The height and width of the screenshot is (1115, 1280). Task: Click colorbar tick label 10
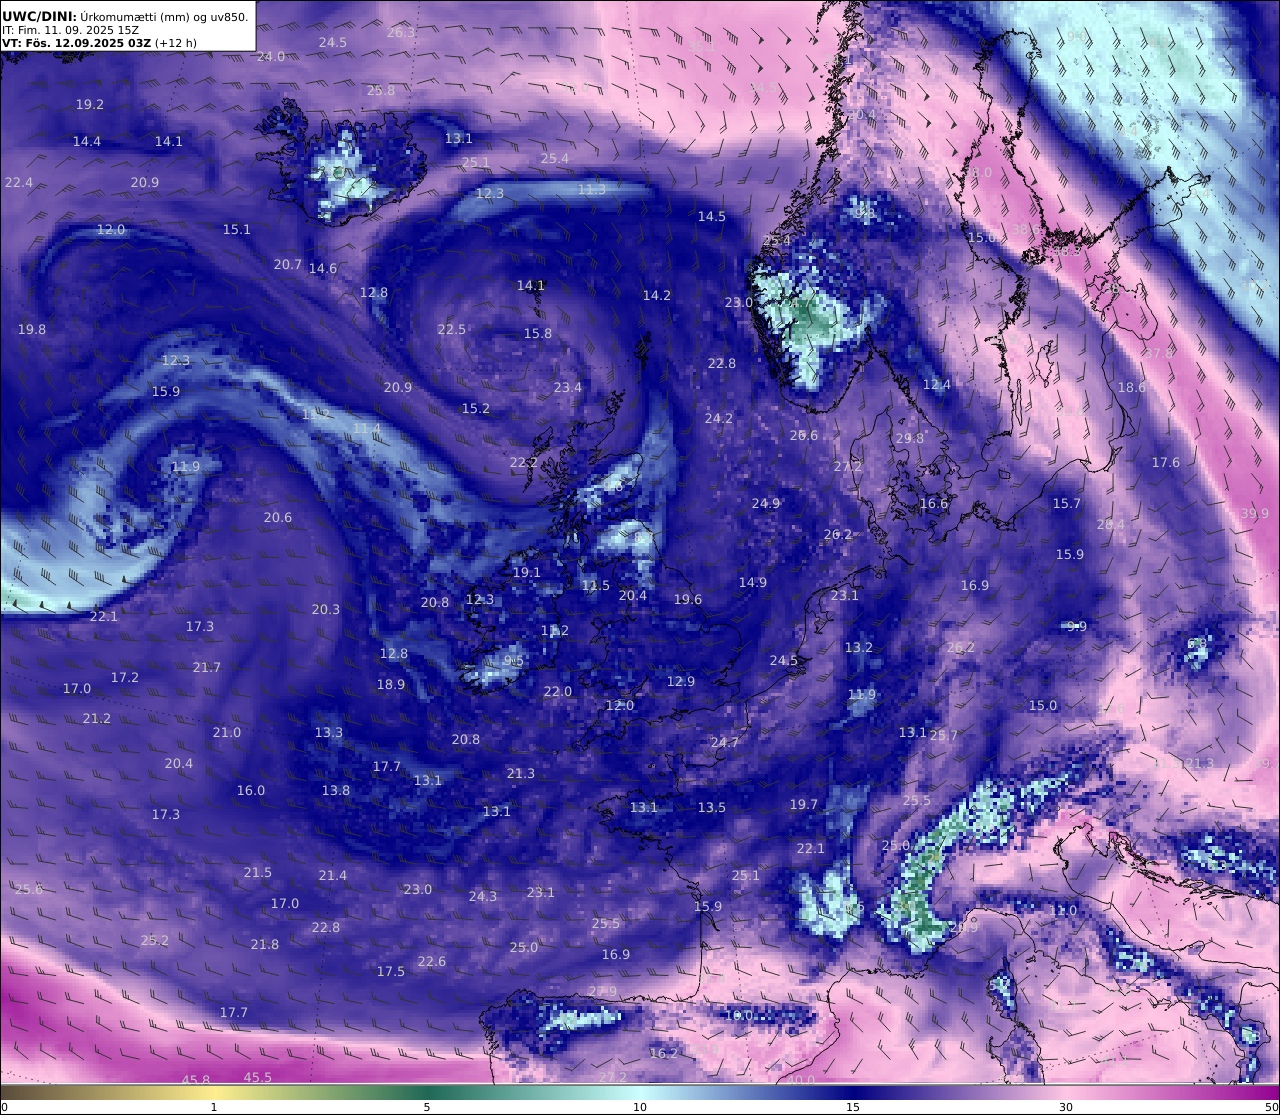(640, 1107)
